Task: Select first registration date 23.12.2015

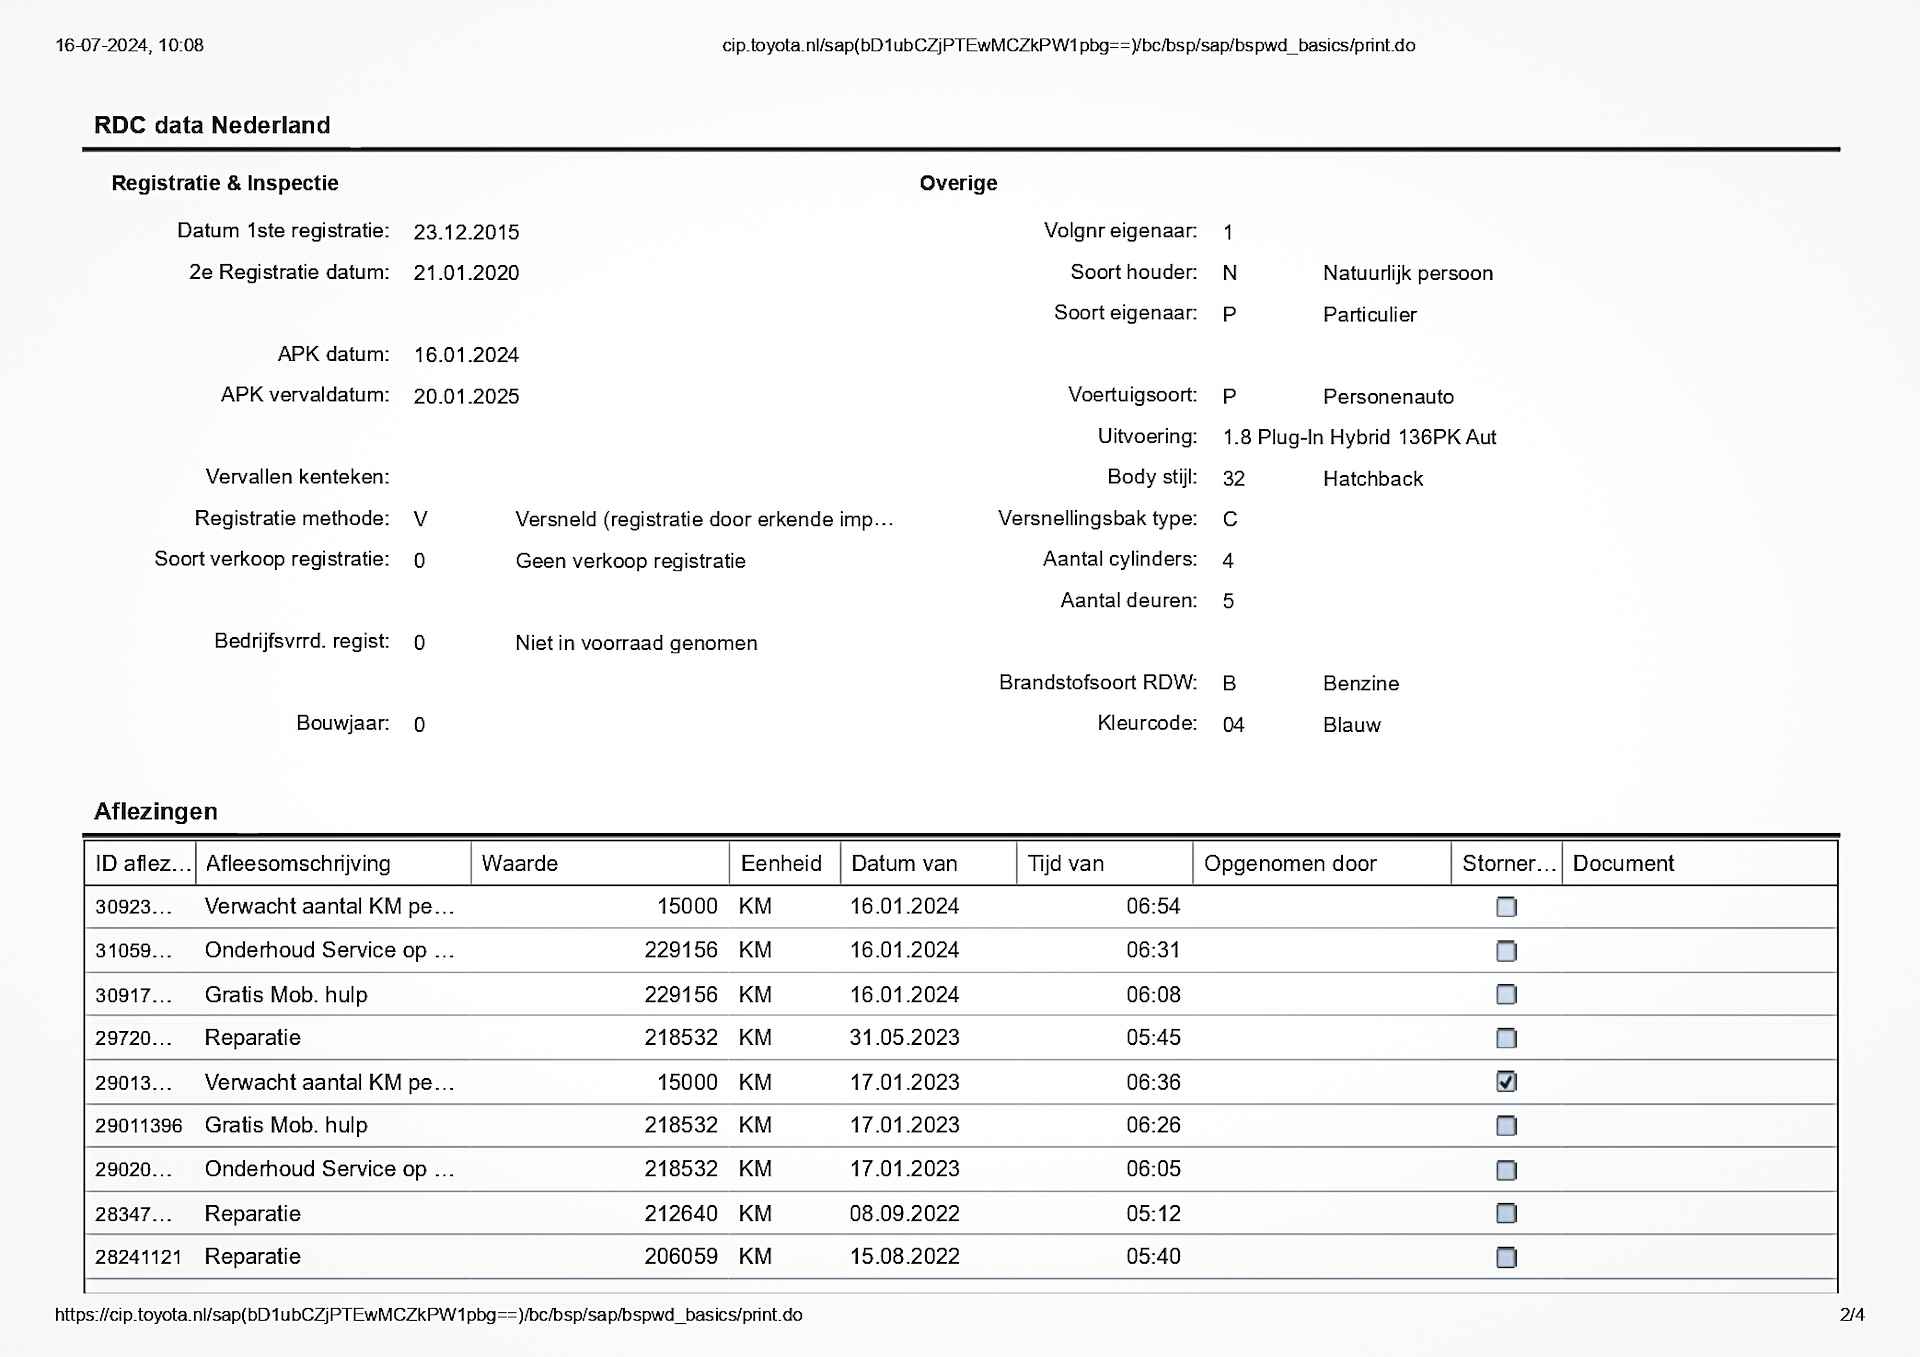Action: 466,232
